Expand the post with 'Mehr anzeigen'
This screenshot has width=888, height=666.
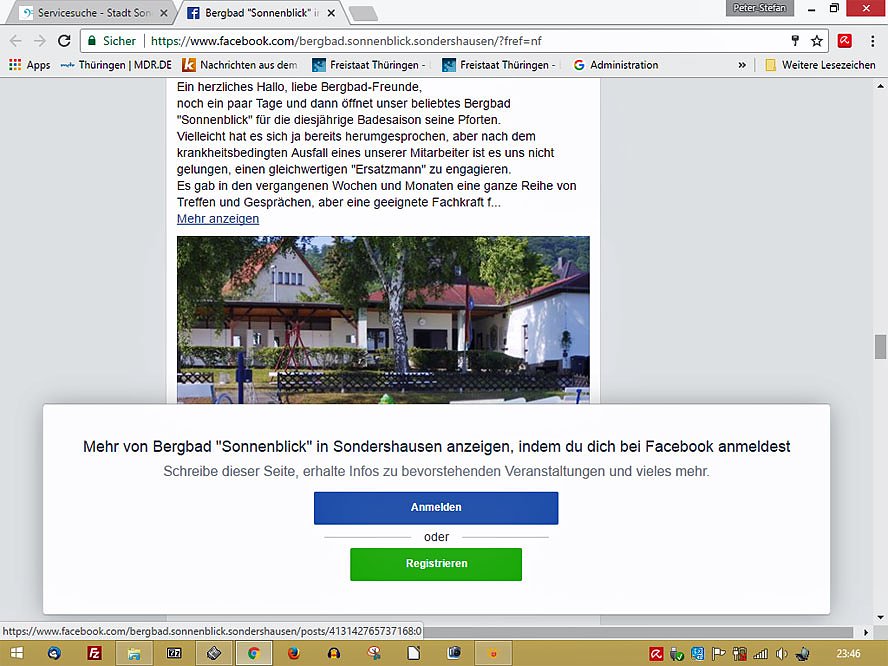point(218,219)
